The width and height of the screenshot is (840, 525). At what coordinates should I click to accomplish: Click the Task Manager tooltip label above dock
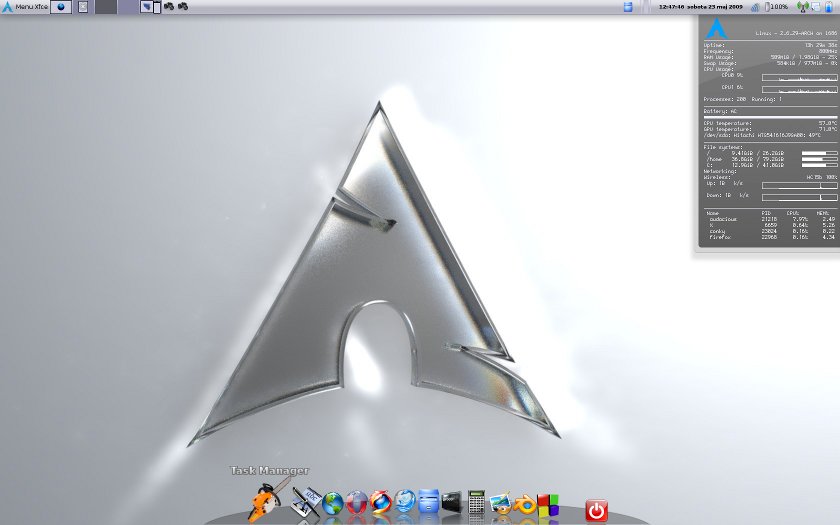click(x=269, y=471)
